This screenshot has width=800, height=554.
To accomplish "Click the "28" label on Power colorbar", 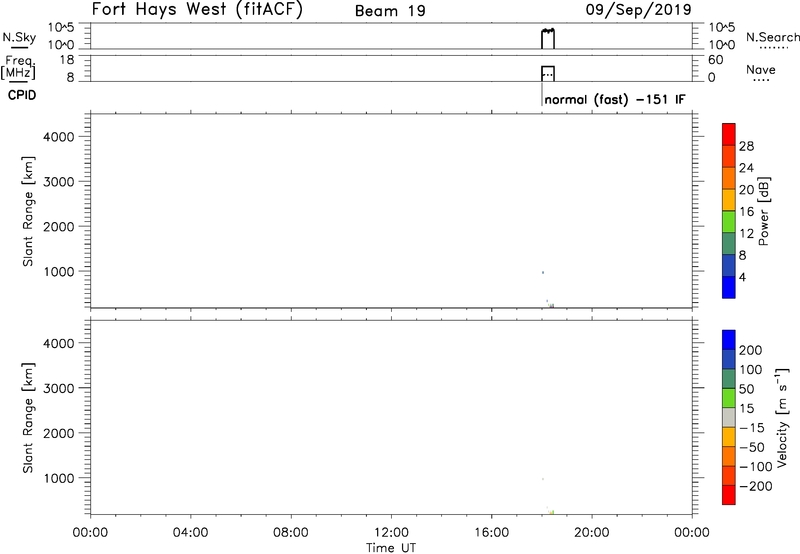I will 746,146.
